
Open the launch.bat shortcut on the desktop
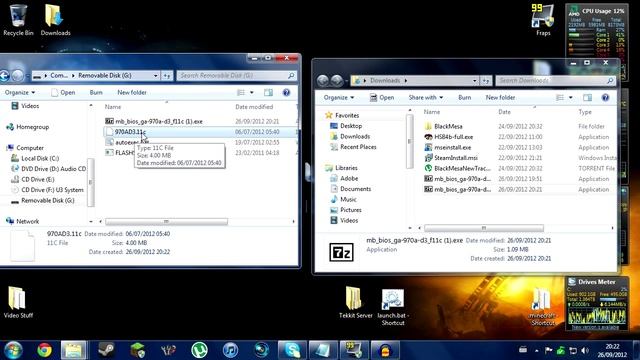[x=393, y=307]
